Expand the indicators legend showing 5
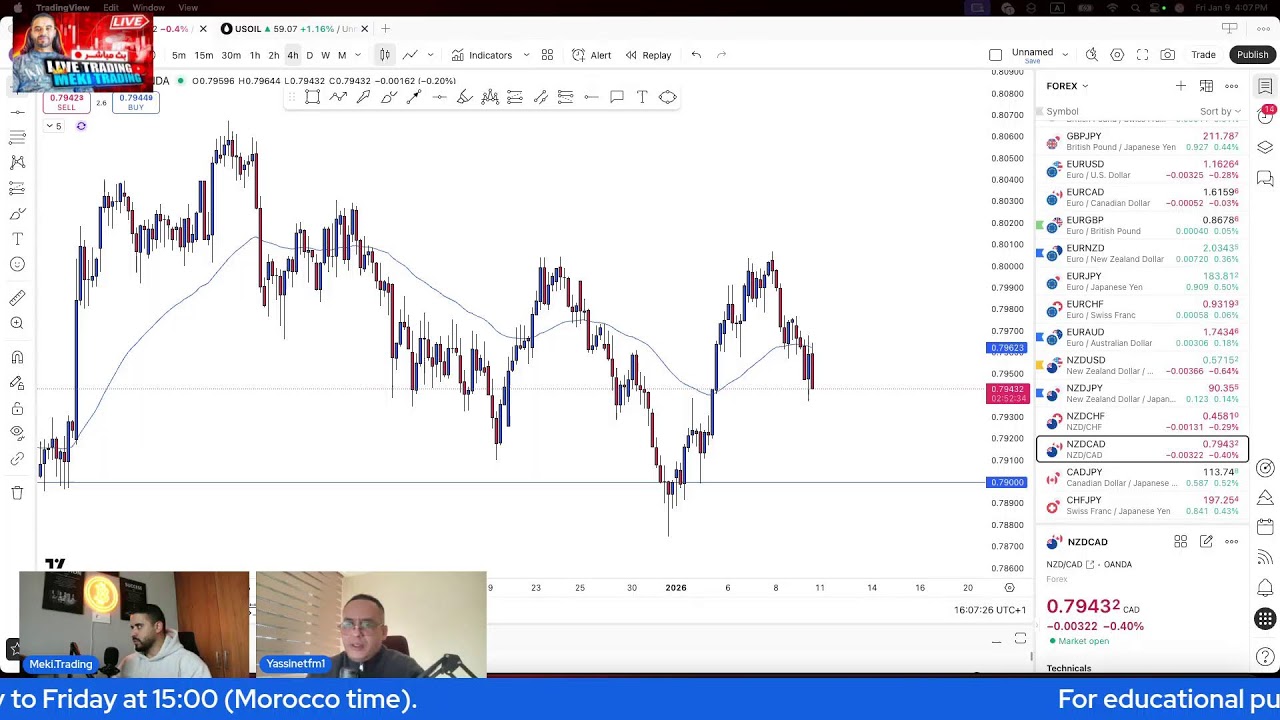Viewport: 1280px width, 720px height. 53,126
